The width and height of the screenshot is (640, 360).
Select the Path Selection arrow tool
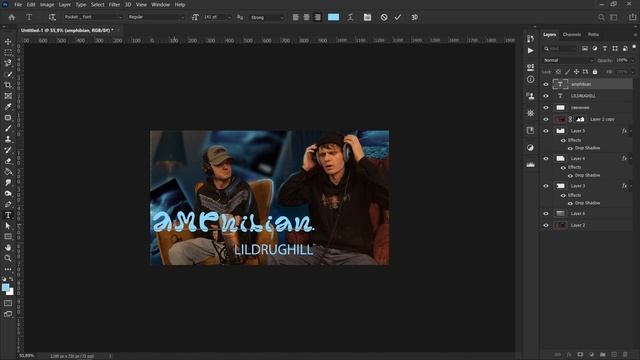click(x=8, y=226)
